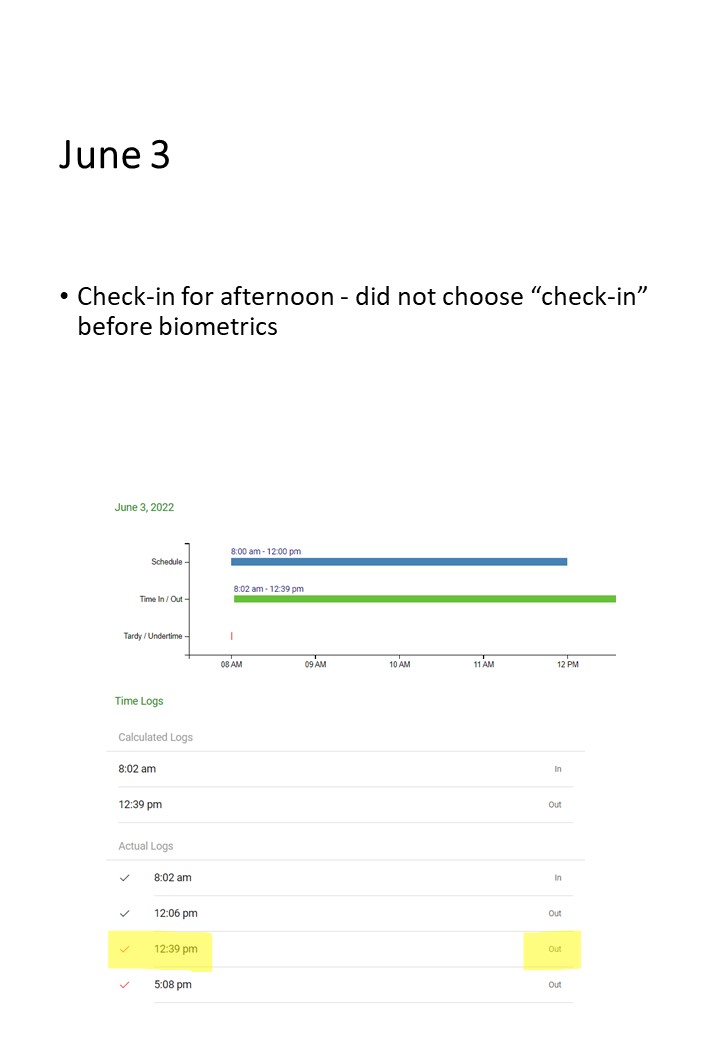
Task: Click the checkmark beside 8:02 am actual log
Action: pyautogui.click(x=125, y=878)
